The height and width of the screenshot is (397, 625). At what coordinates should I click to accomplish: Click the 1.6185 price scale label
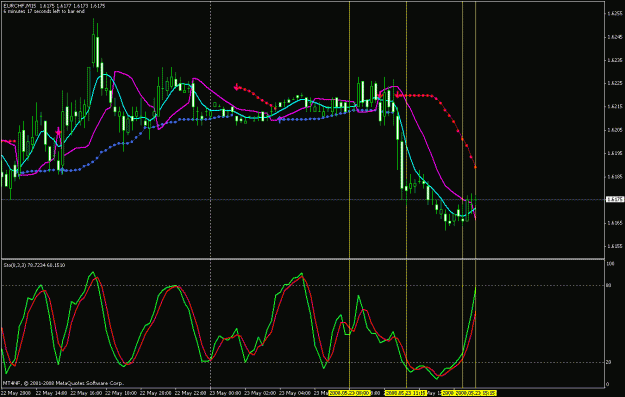615,177
